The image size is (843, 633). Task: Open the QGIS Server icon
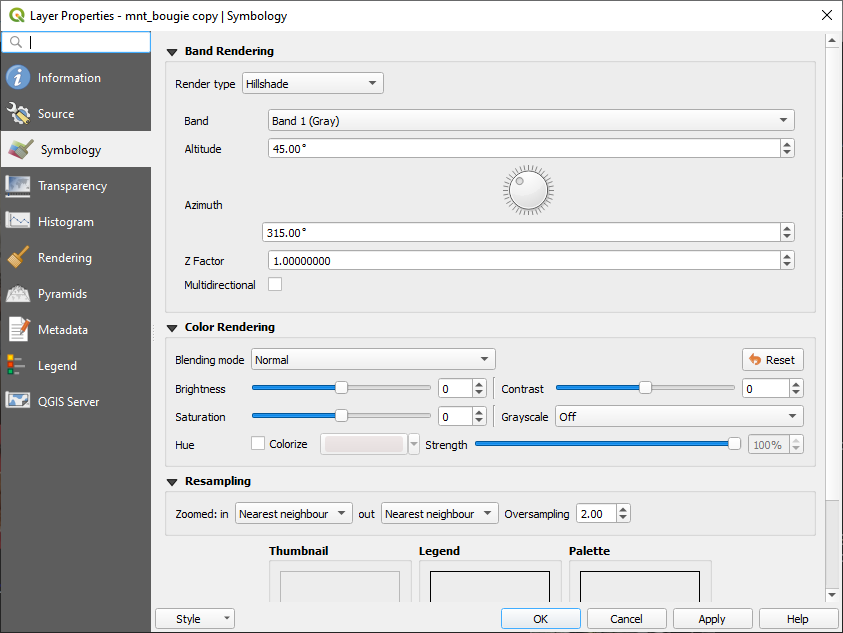(18, 402)
